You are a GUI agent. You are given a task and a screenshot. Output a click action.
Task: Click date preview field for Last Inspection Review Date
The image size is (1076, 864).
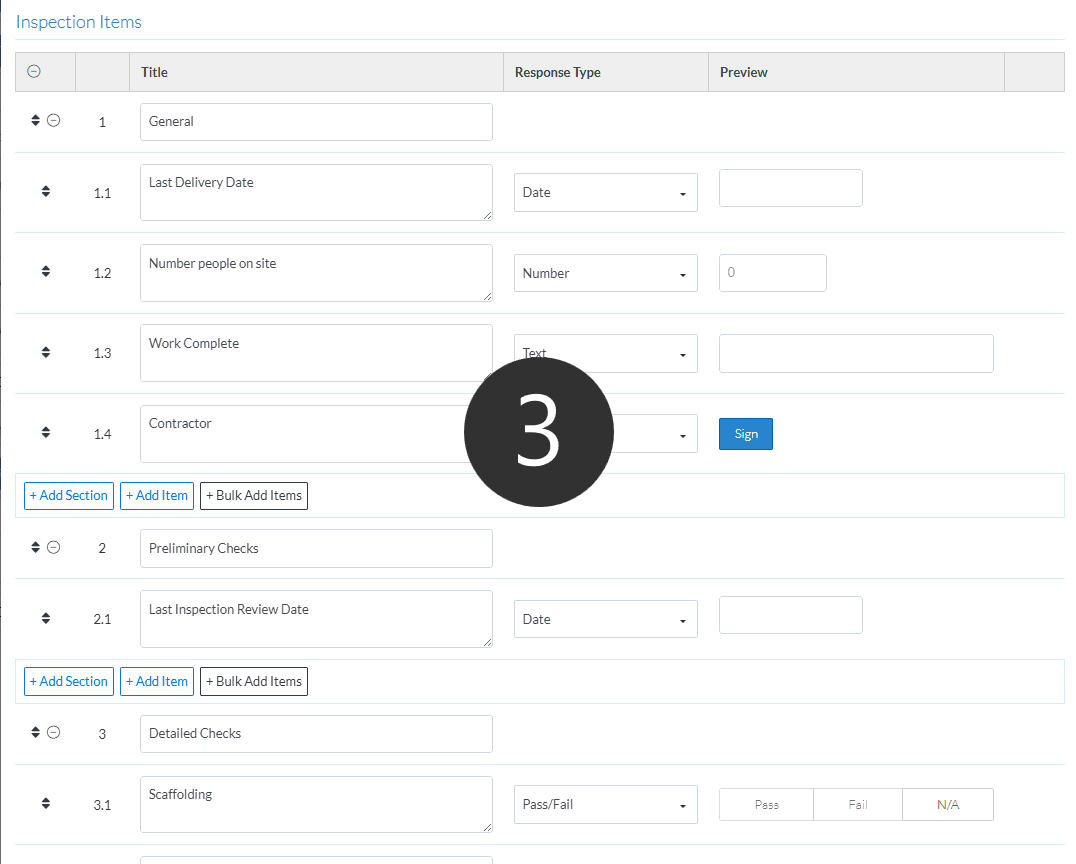pyautogui.click(x=790, y=616)
